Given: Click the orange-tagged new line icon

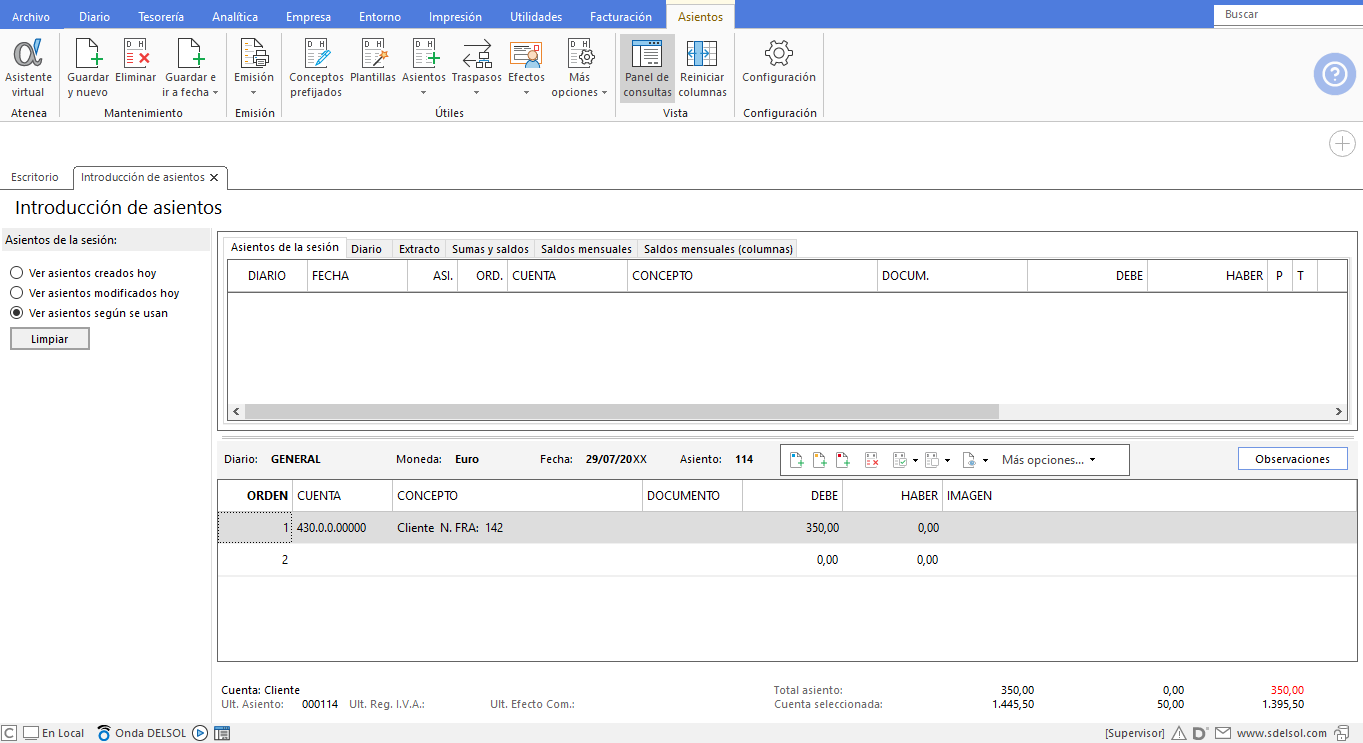Looking at the screenshot, I should pyautogui.click(x=819, y=460).
